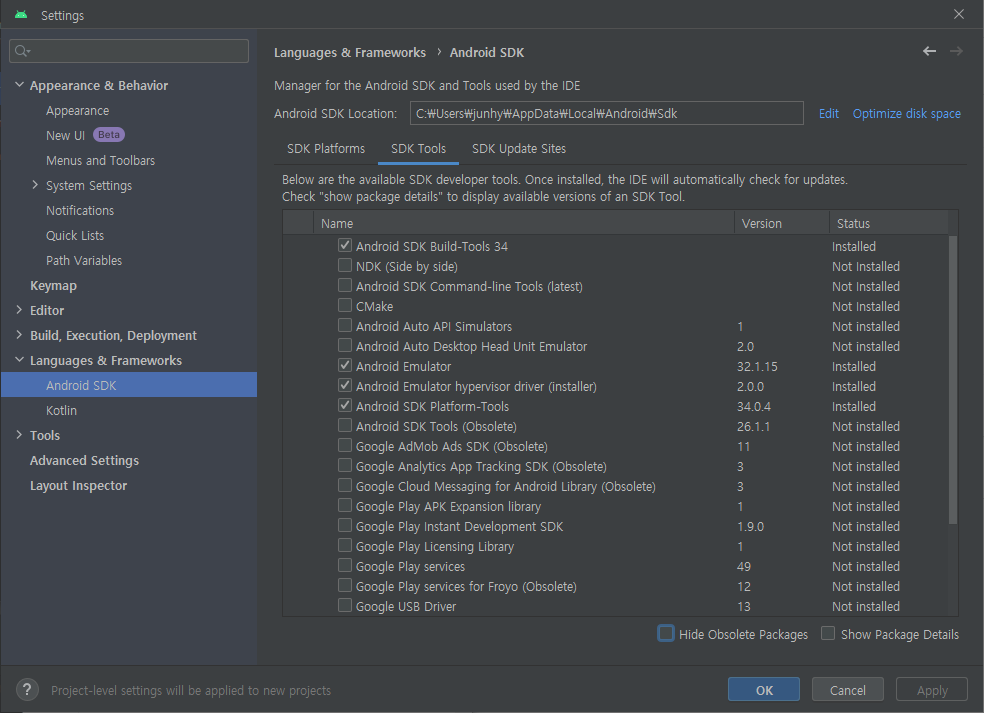984x713 pixels.
Task: Close the Settings dialog with X
Action: (958, 14)
